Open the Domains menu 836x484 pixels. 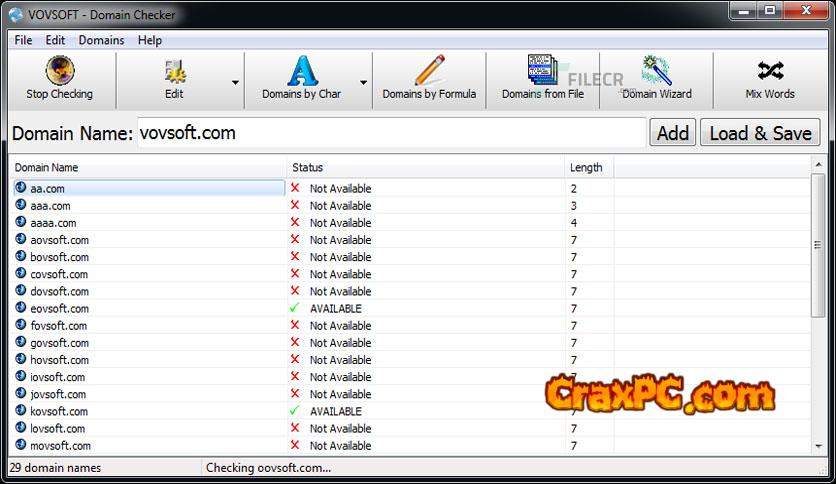[101, 40]
